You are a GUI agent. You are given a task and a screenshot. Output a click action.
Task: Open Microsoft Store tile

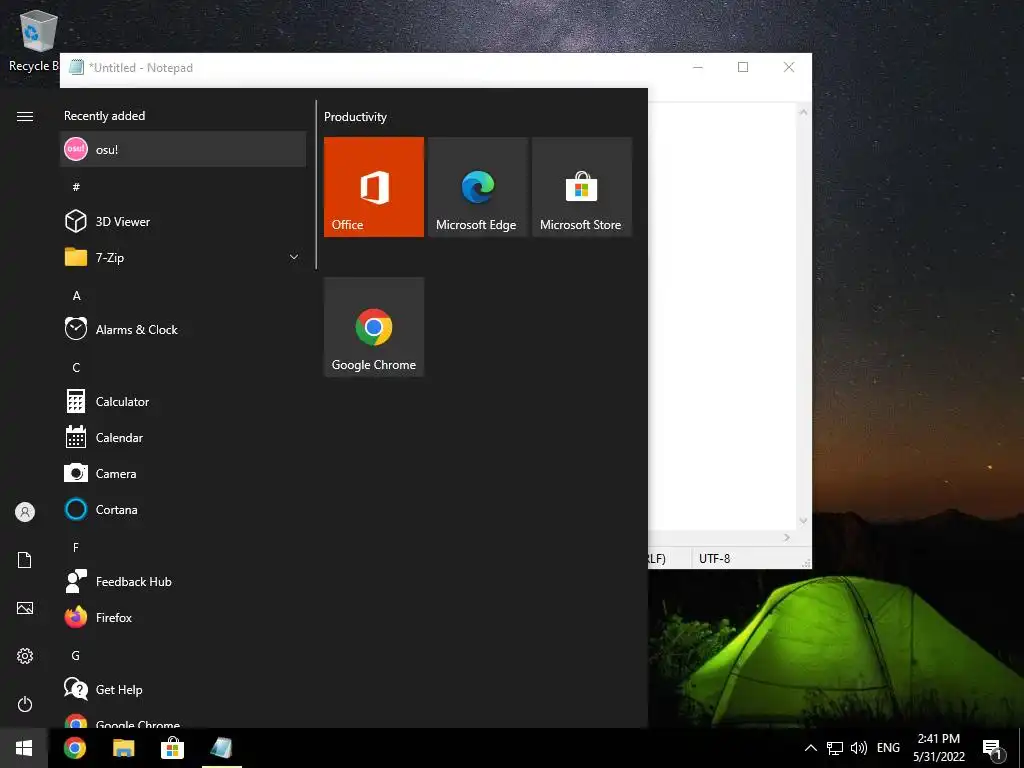(x=582, y=187)
